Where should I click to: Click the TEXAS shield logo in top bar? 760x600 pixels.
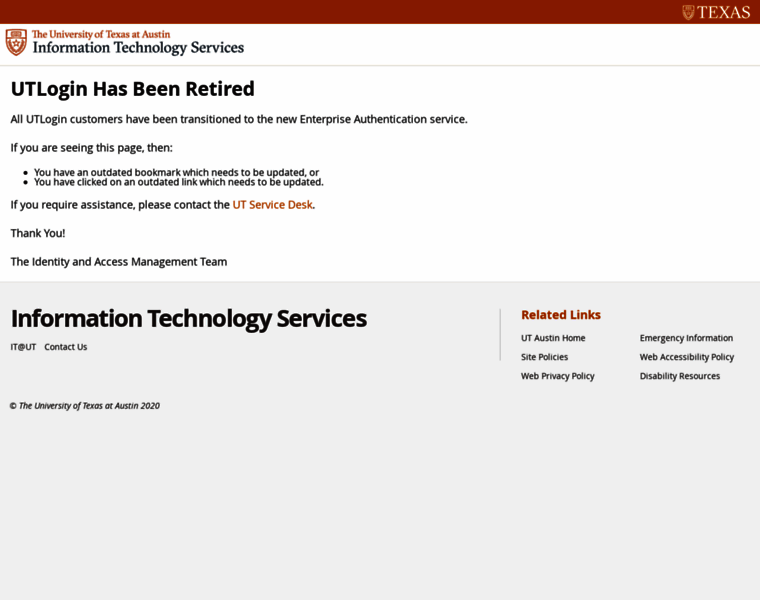tap(716, 12)
